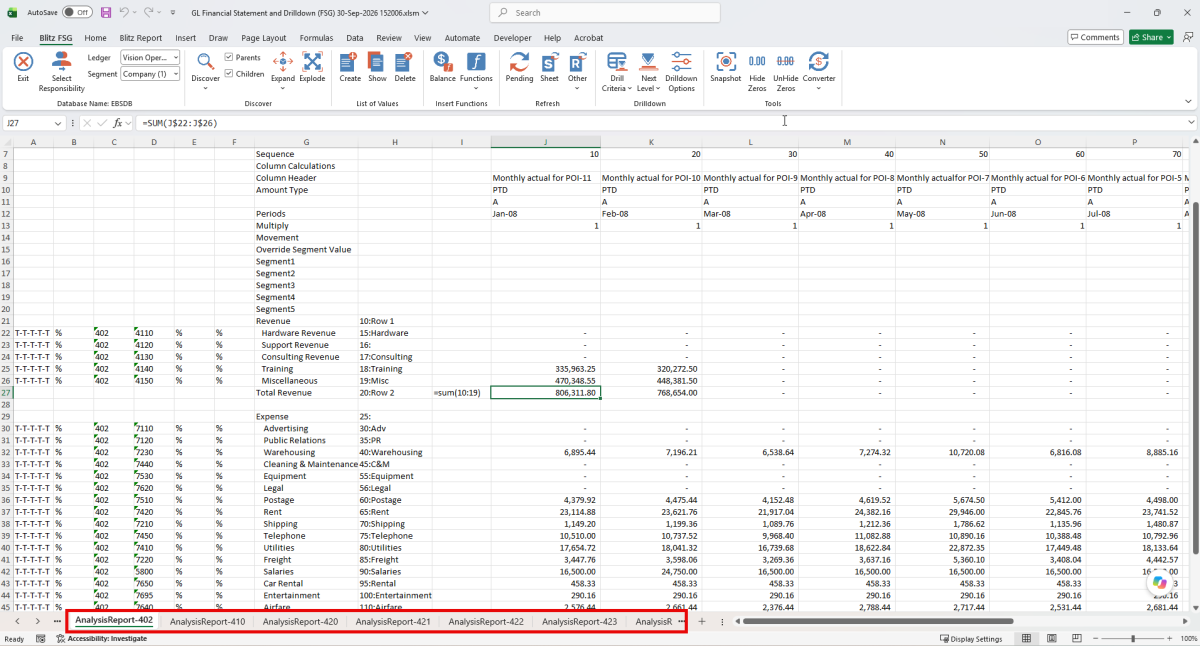The width and height of the screenshot is (1200, 646).
Task: Toggle the Children checkbox
Action: pyautogui.click(x=230, y=74)
